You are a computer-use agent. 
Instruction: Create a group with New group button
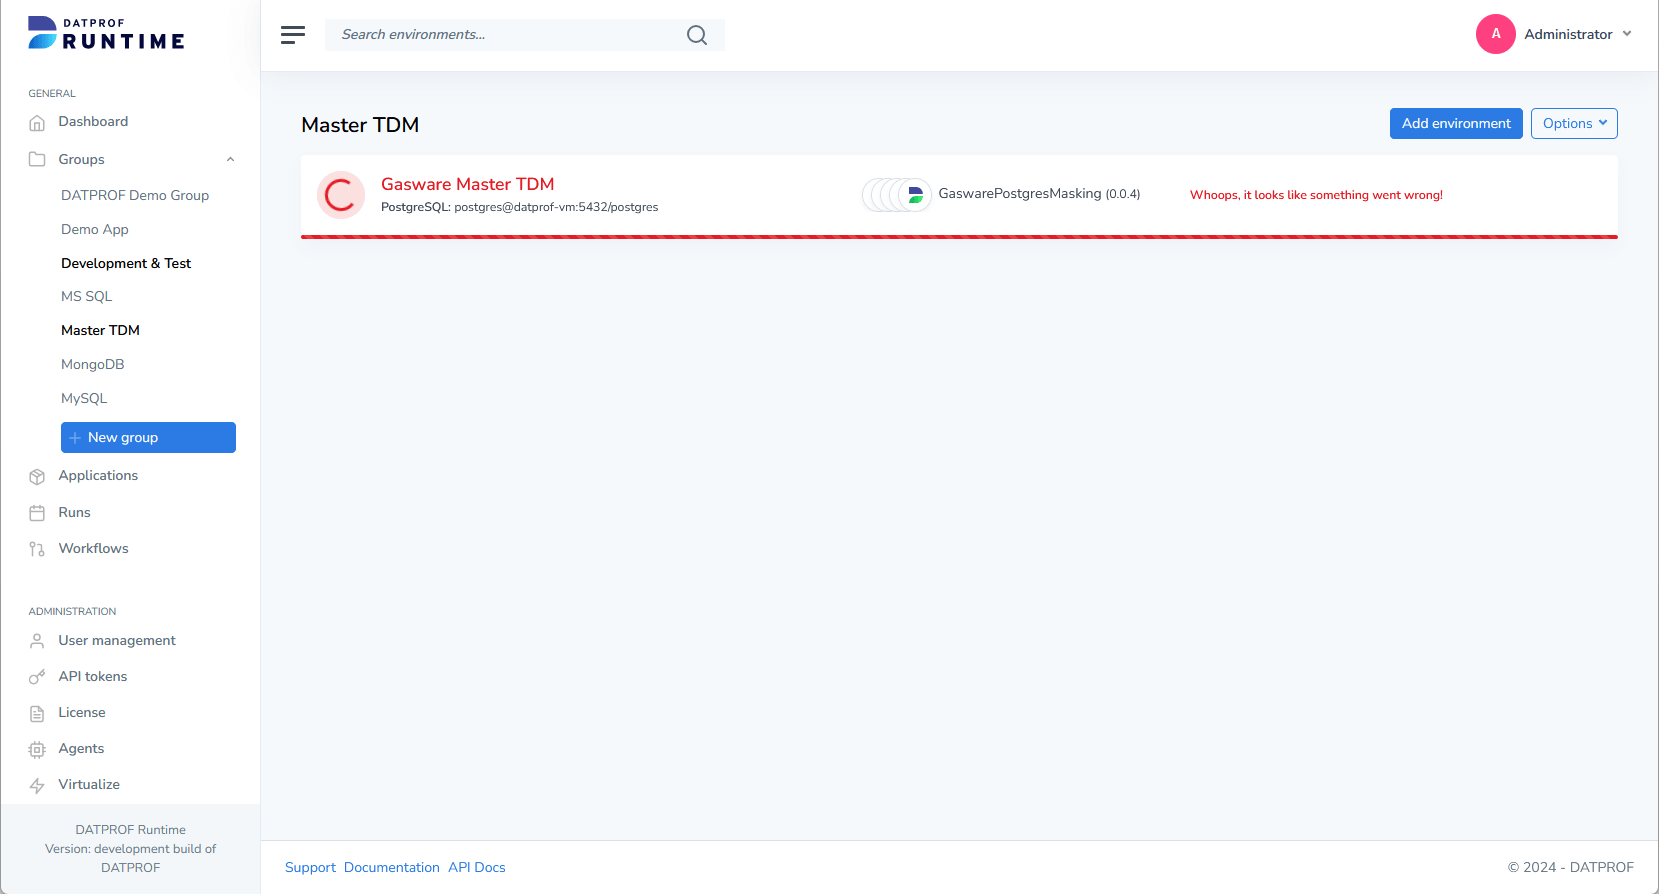tap(148, 438)
